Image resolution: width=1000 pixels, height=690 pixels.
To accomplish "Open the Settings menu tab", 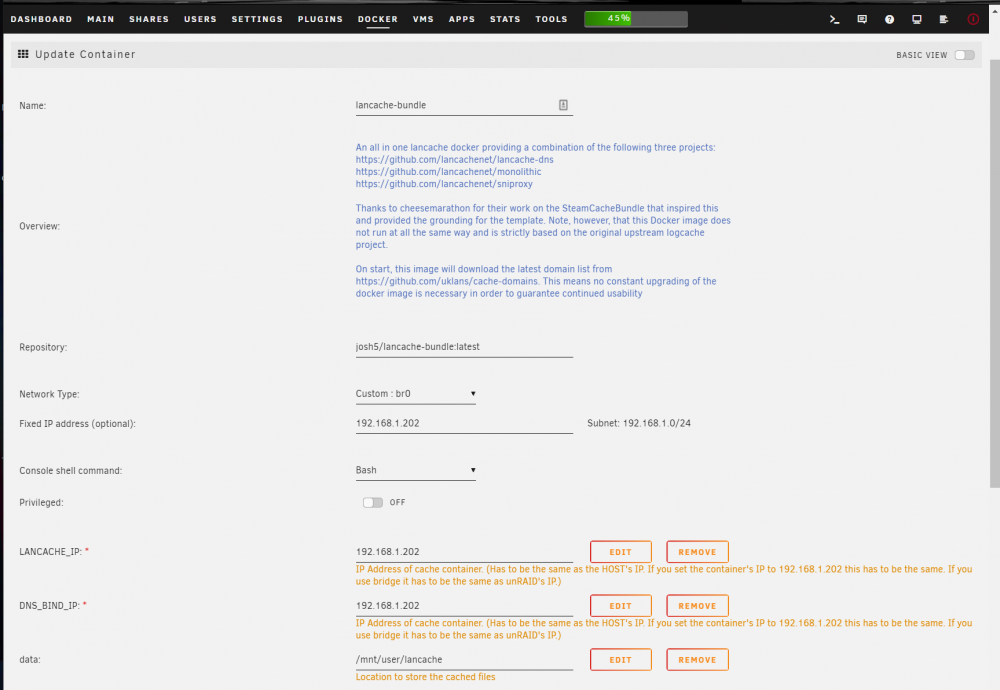I will tap(257, 19).
